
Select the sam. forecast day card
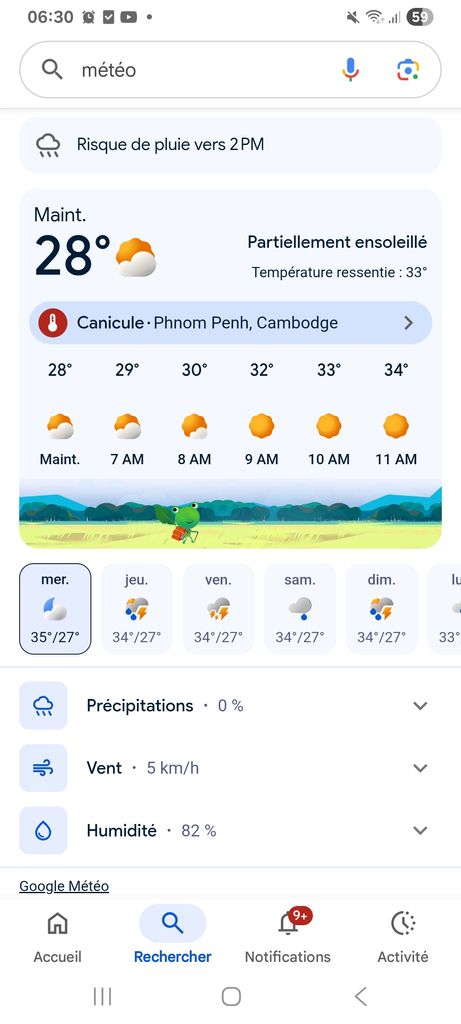300,609
